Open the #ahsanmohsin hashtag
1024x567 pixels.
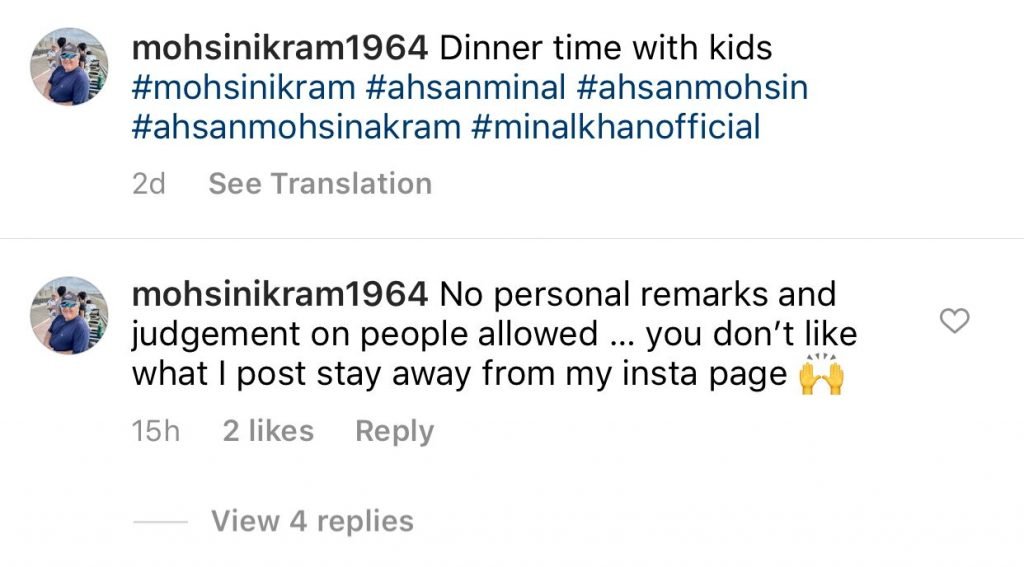coord(692,88)
